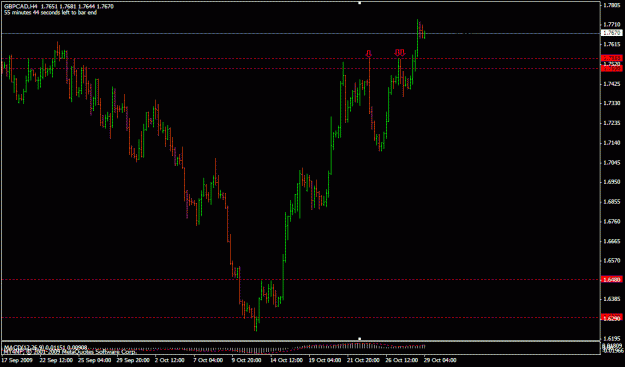This screenshot has width=625, height=367.
Task: Click the 1.6855 price scale label
Action: (613, 202)
